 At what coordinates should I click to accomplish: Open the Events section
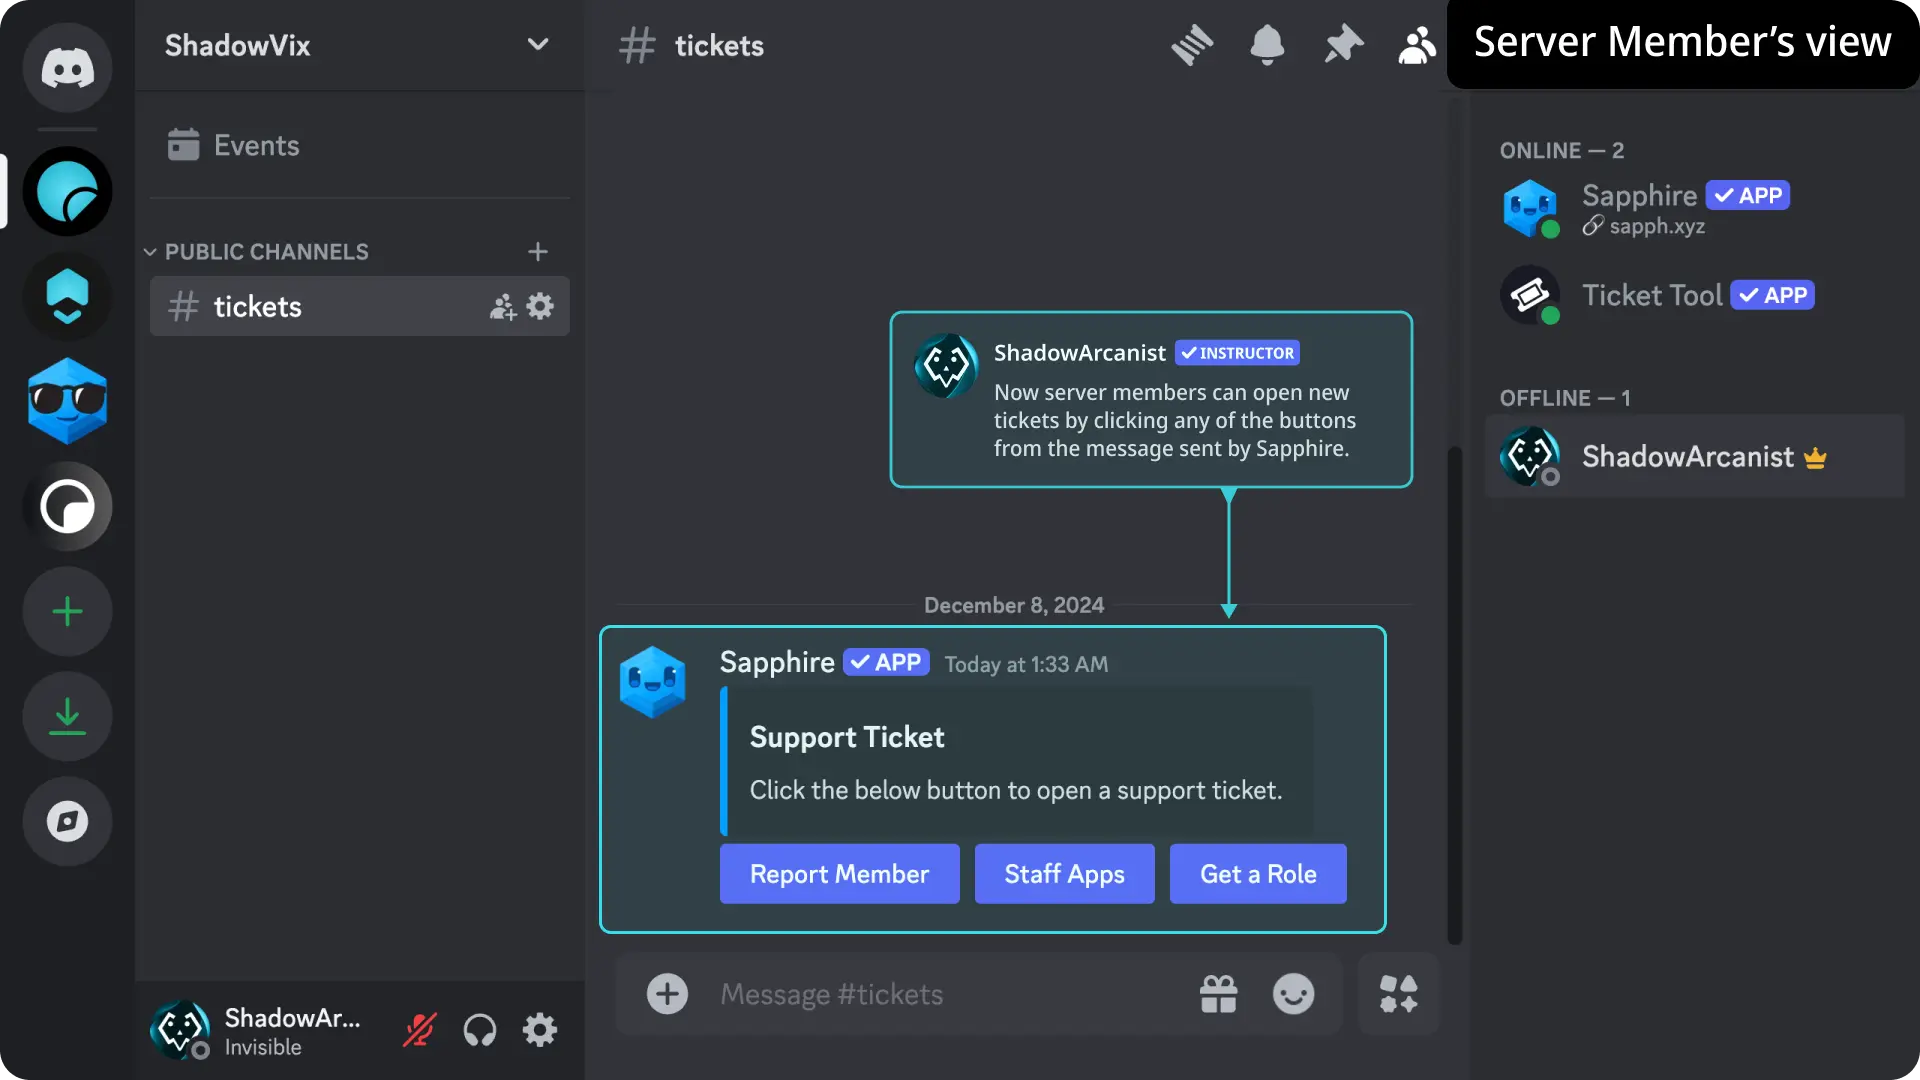click(x=359, y=145)
